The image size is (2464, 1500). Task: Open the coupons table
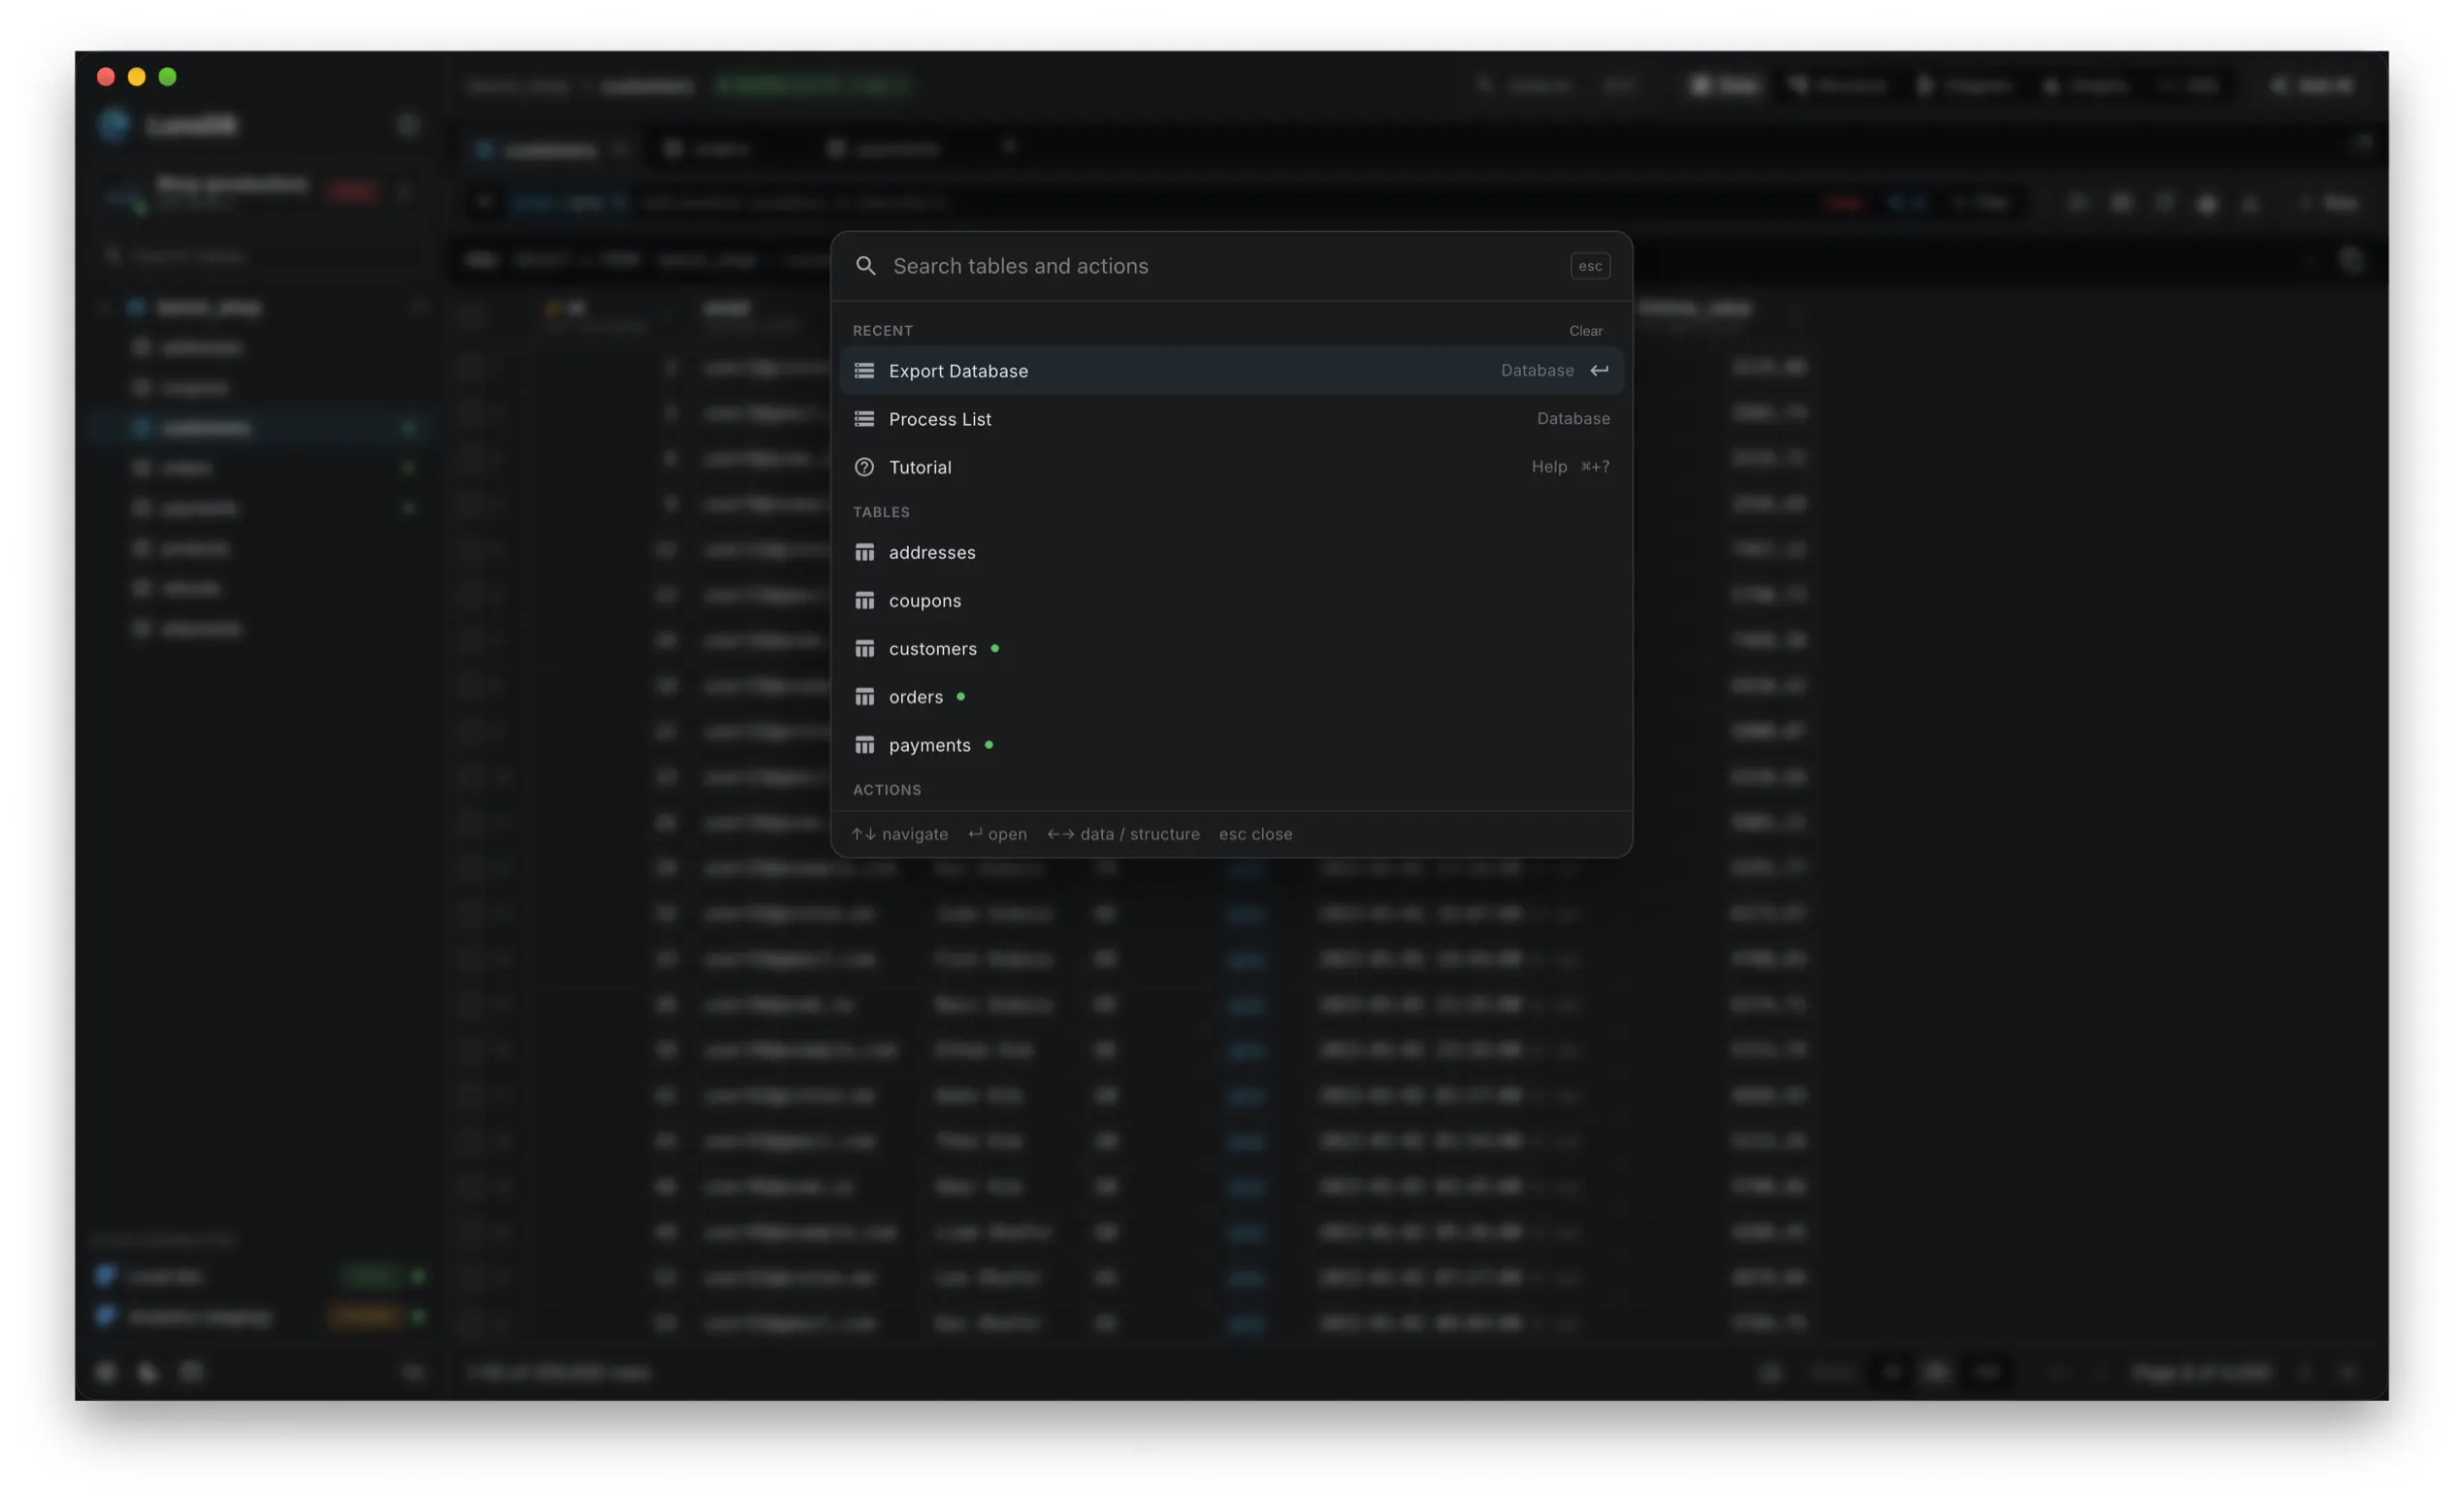point(1231,601)
